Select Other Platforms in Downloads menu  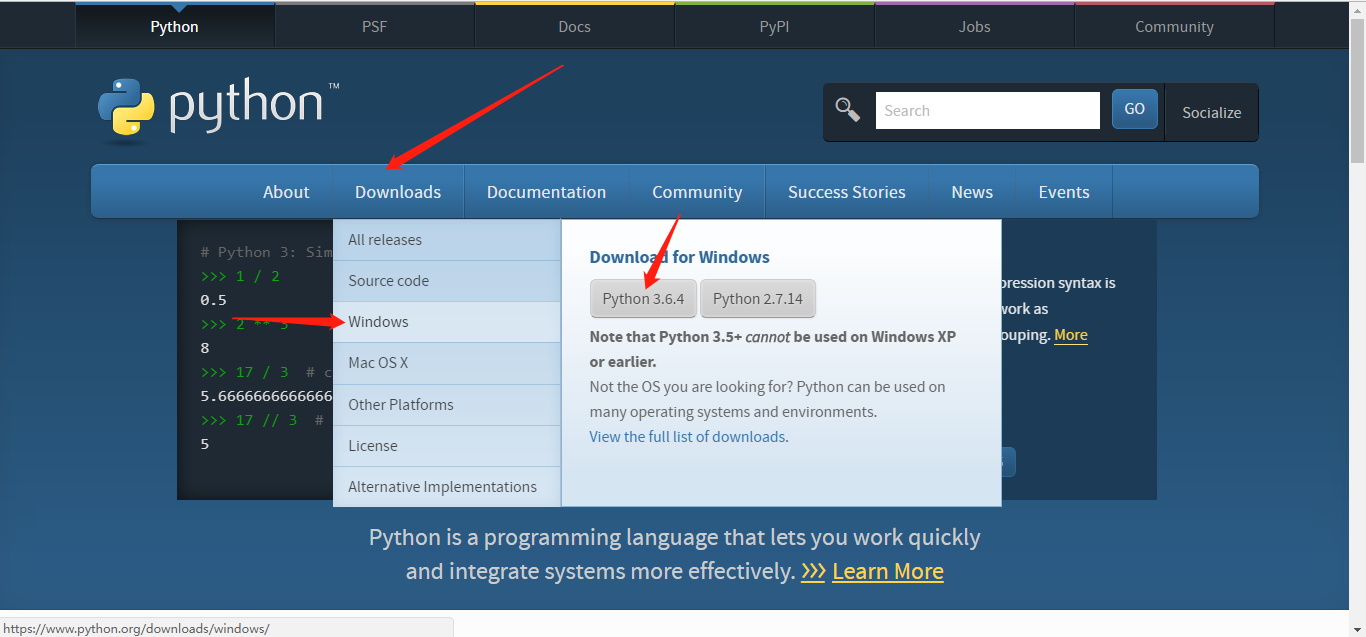[447, 405]
